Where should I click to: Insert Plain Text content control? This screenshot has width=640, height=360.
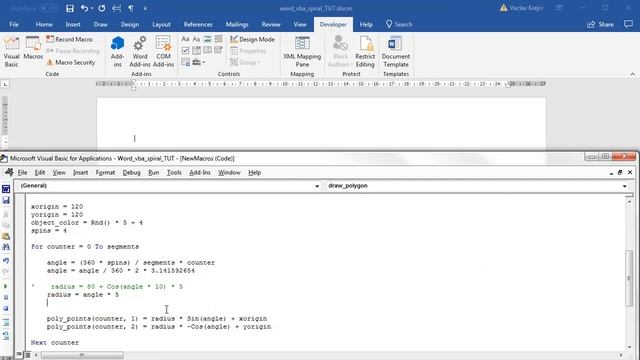(x=196, y=39)
